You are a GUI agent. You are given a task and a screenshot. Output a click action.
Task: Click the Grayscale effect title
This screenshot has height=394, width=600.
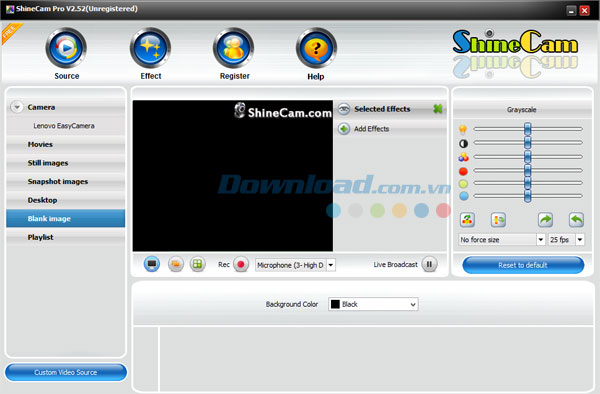tap(522, 110)
